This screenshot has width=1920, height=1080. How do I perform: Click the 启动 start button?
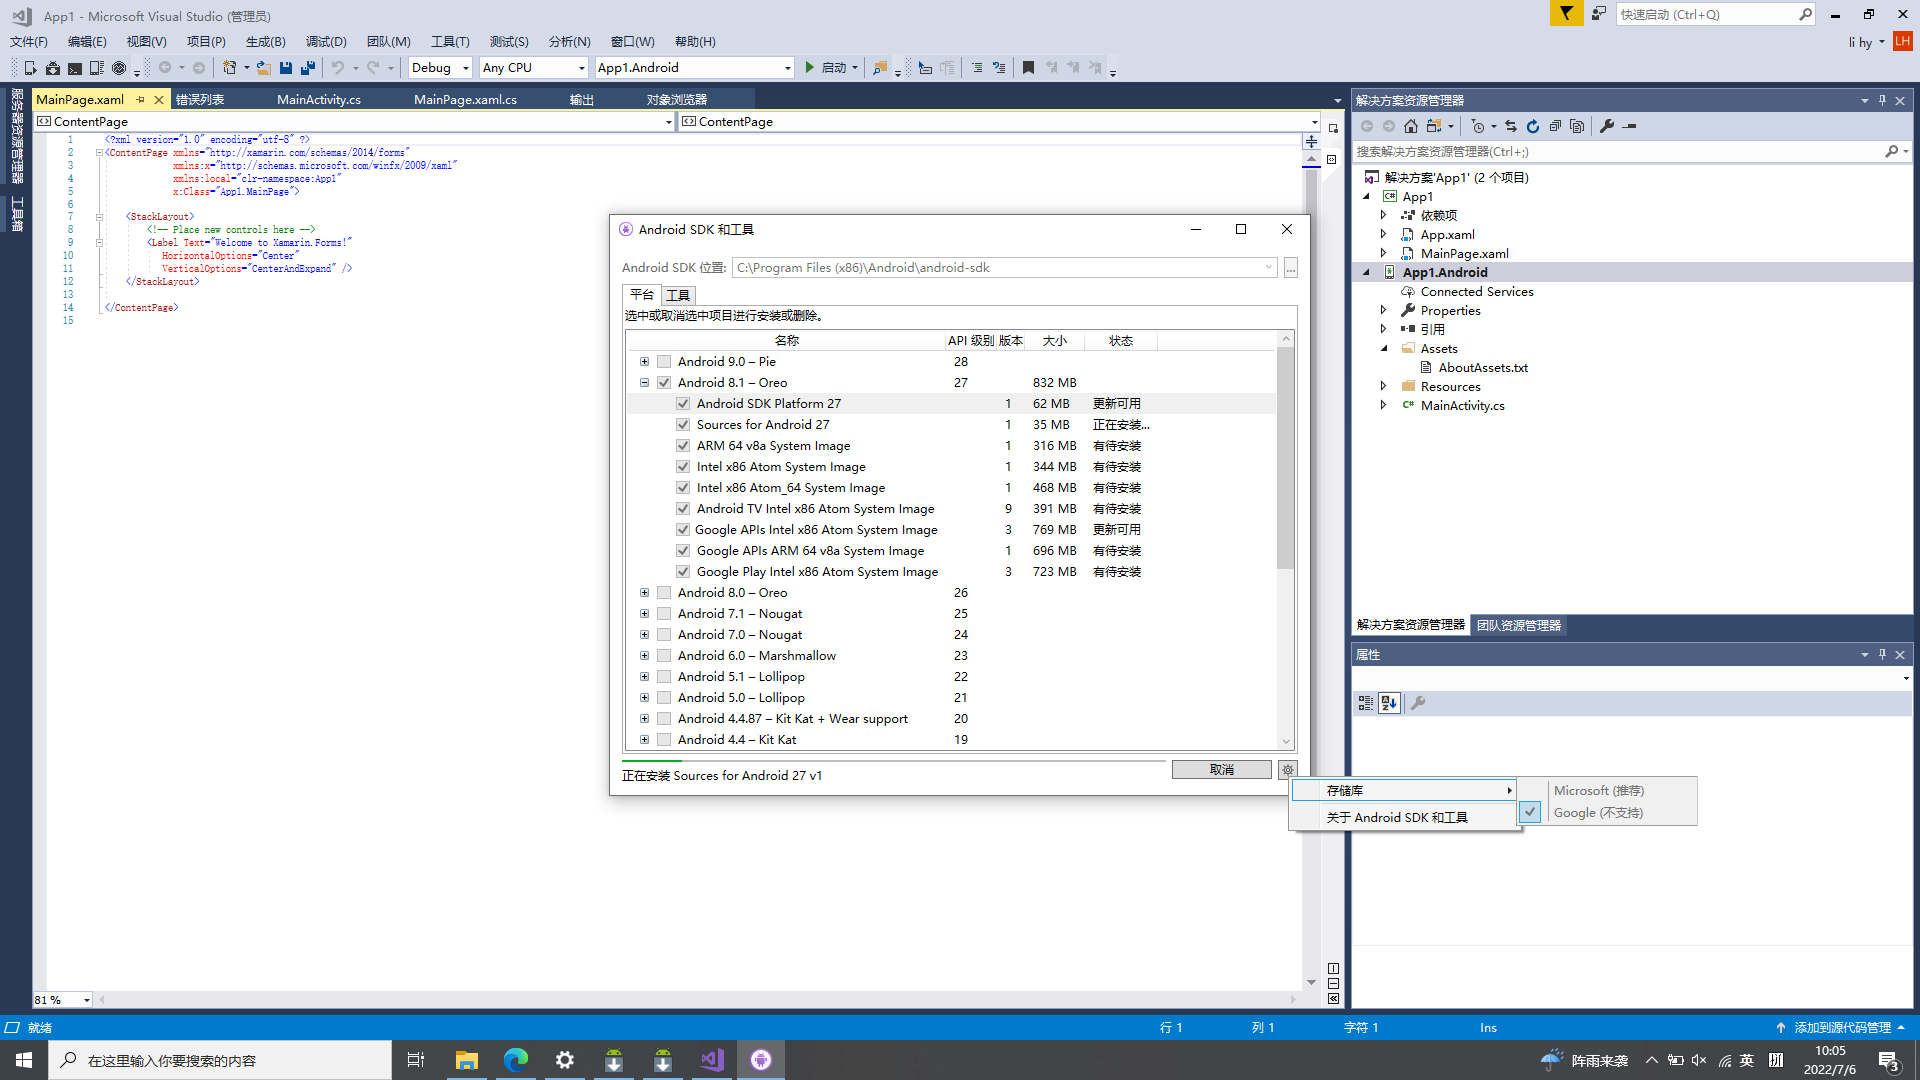(x=832, y=68)
